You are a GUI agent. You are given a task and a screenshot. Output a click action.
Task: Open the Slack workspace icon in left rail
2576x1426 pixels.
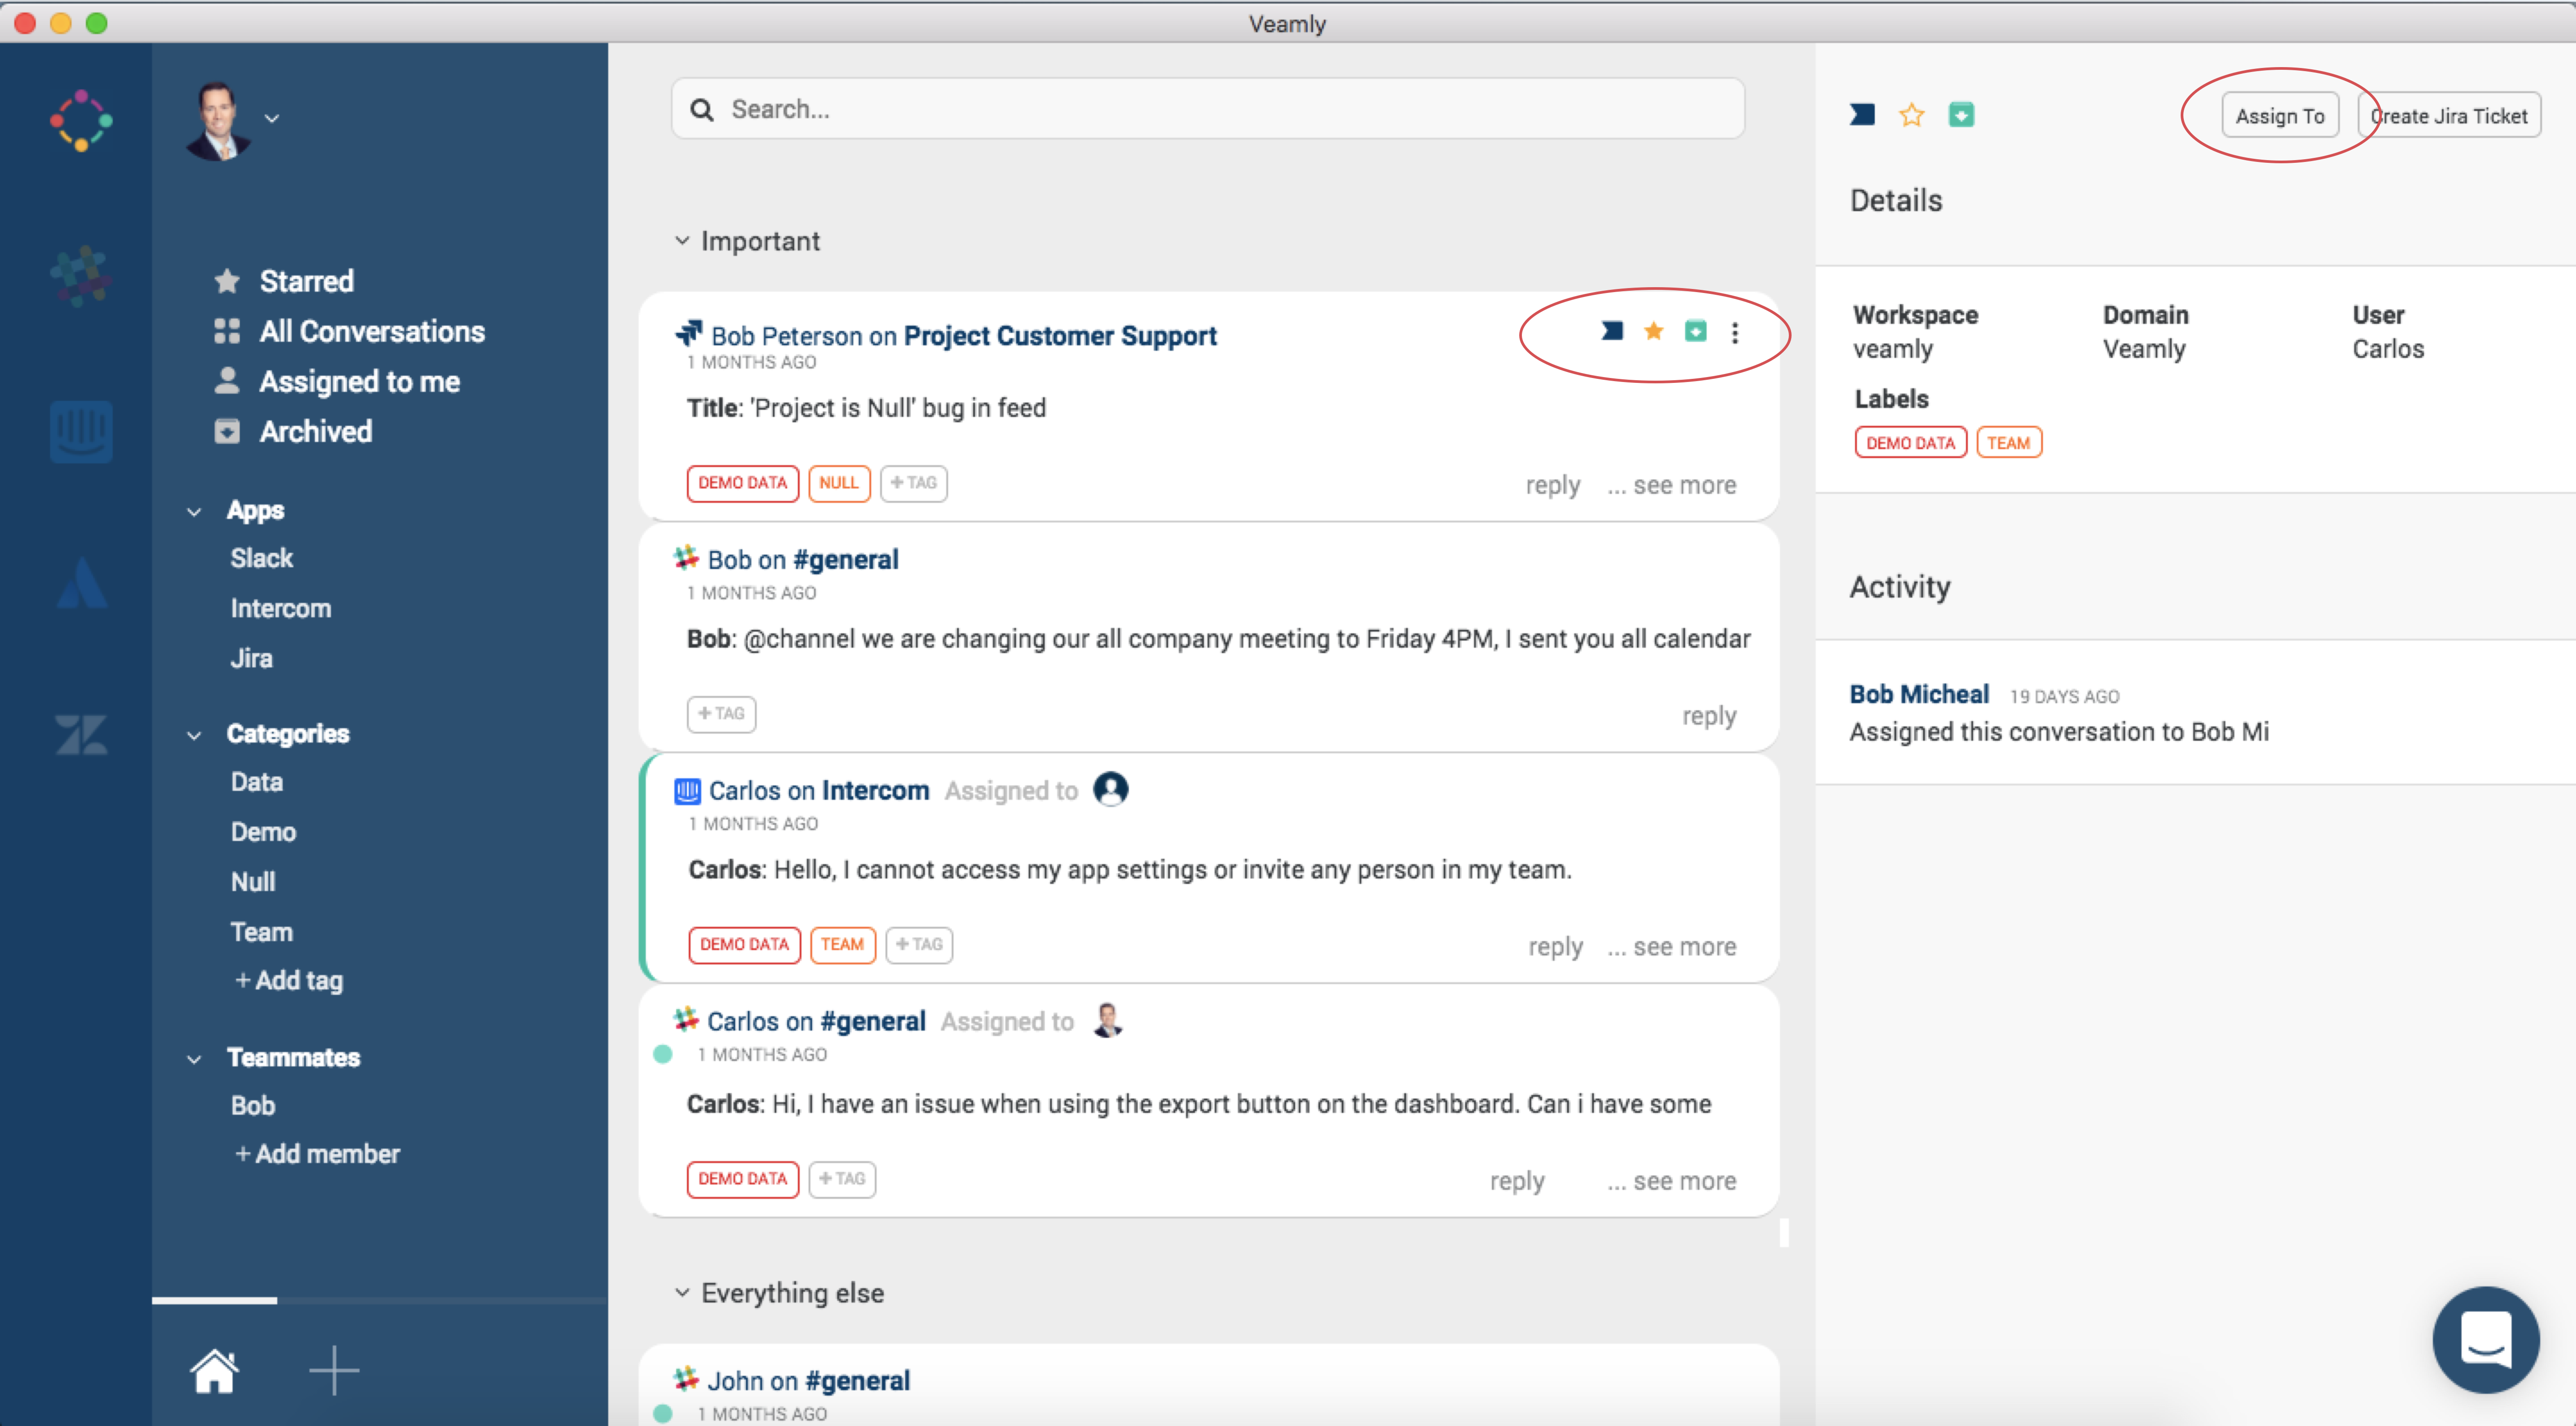(81, 276)
